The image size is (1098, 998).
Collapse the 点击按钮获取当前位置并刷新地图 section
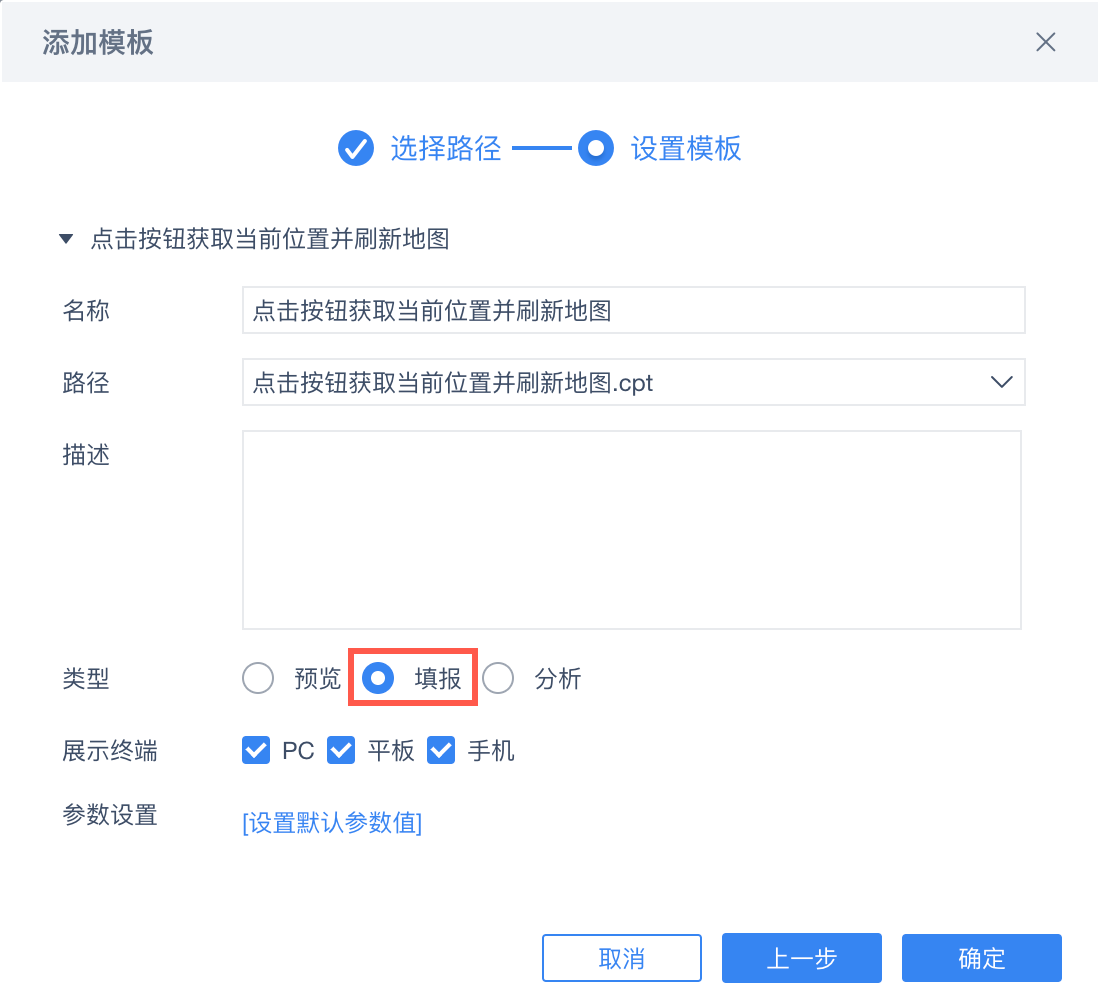click(66, 240)
